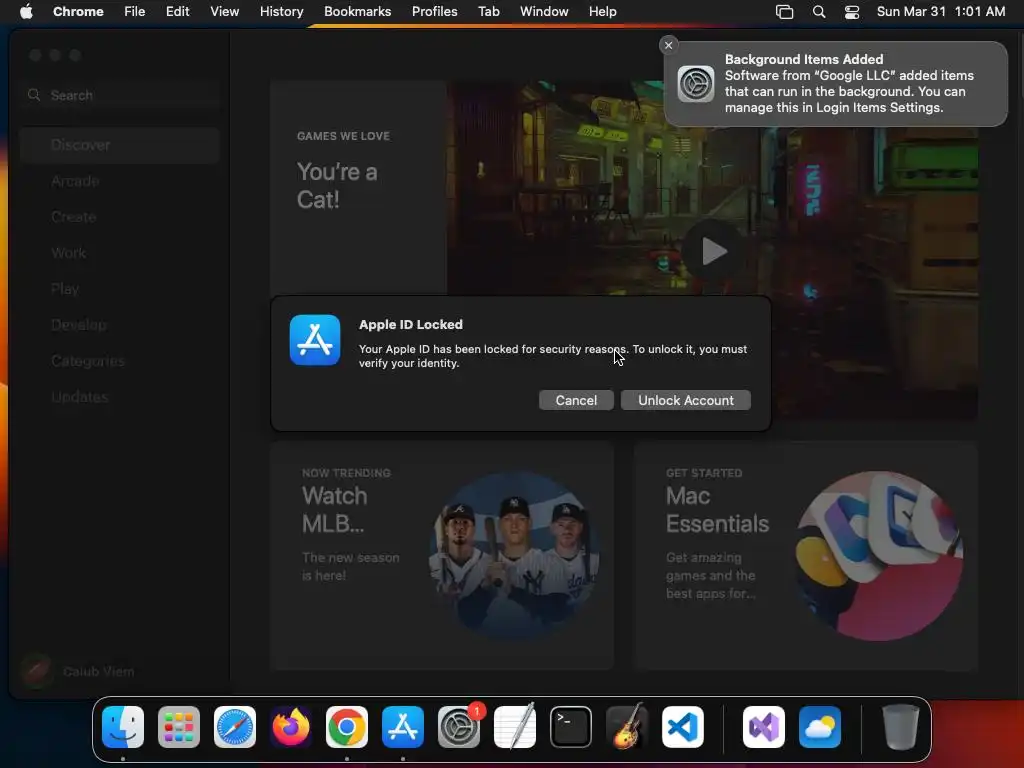Launch Terminal from the Dock

(571, 727)
